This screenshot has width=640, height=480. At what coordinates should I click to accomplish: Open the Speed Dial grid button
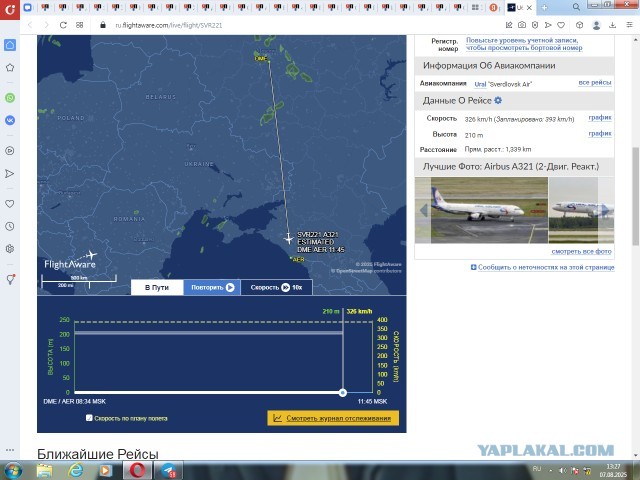pos(79,25)
